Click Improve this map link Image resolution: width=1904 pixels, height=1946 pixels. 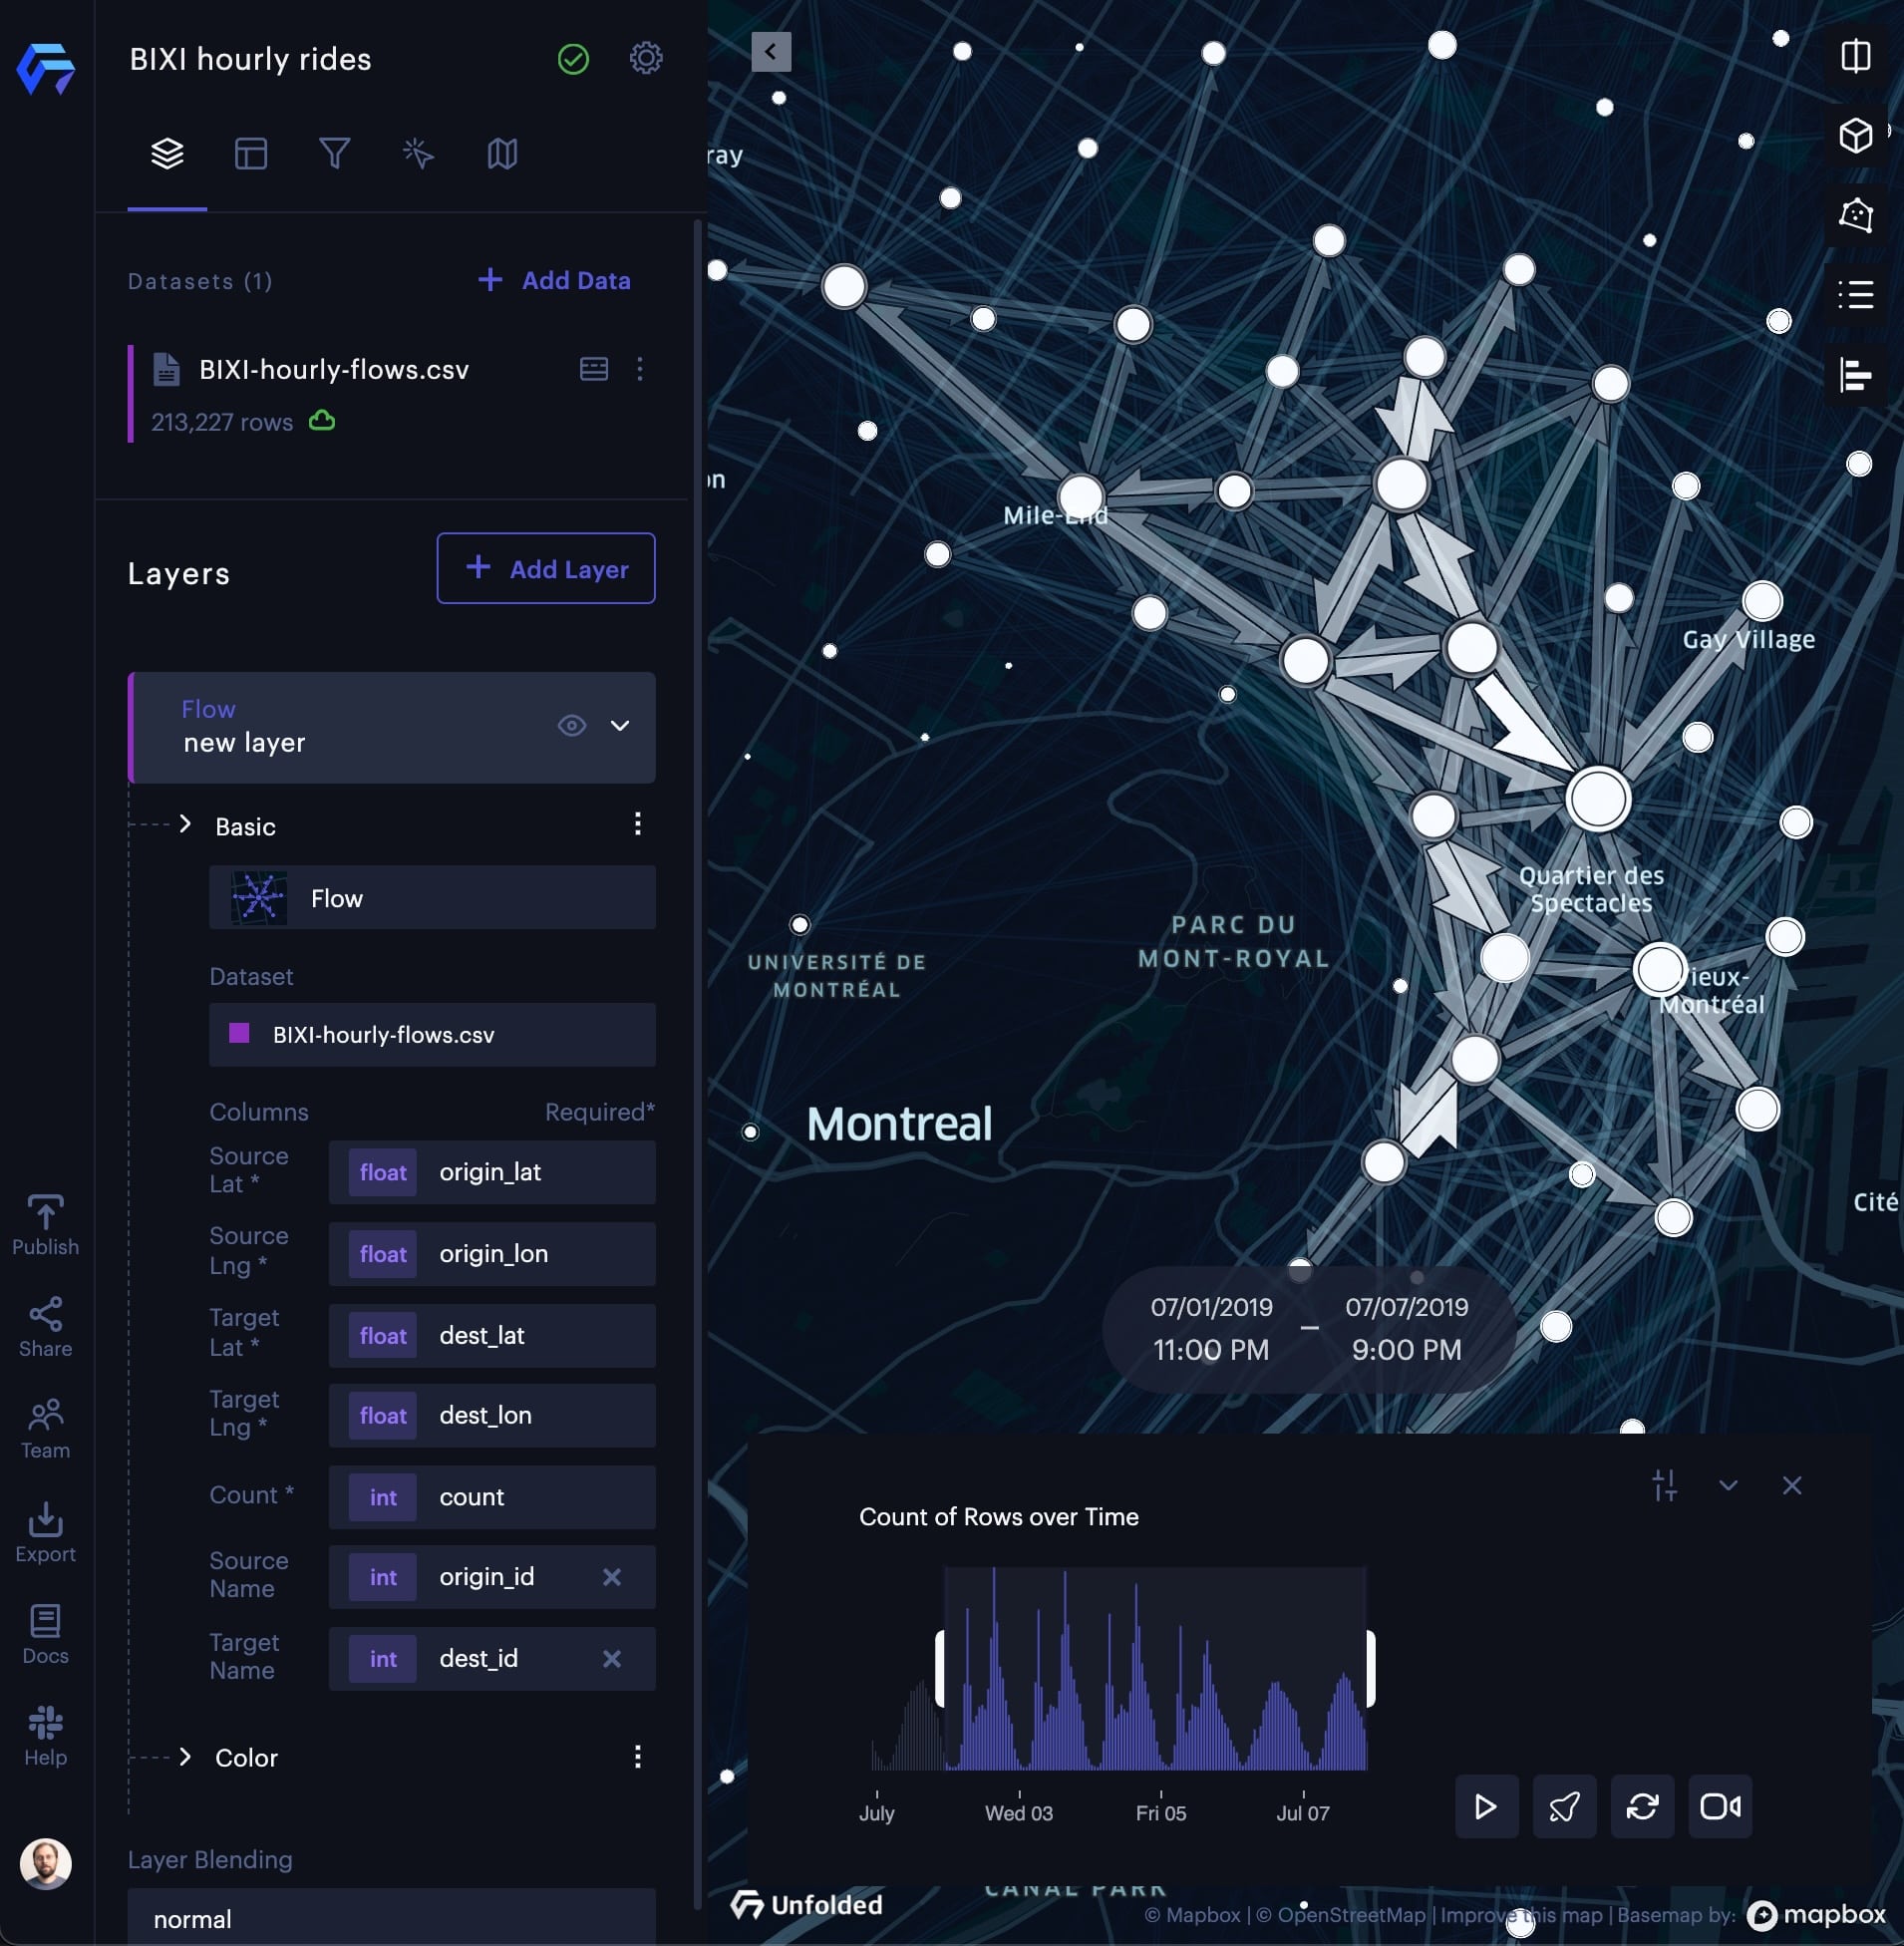pyautogui.click(x=1521, y=1915)
